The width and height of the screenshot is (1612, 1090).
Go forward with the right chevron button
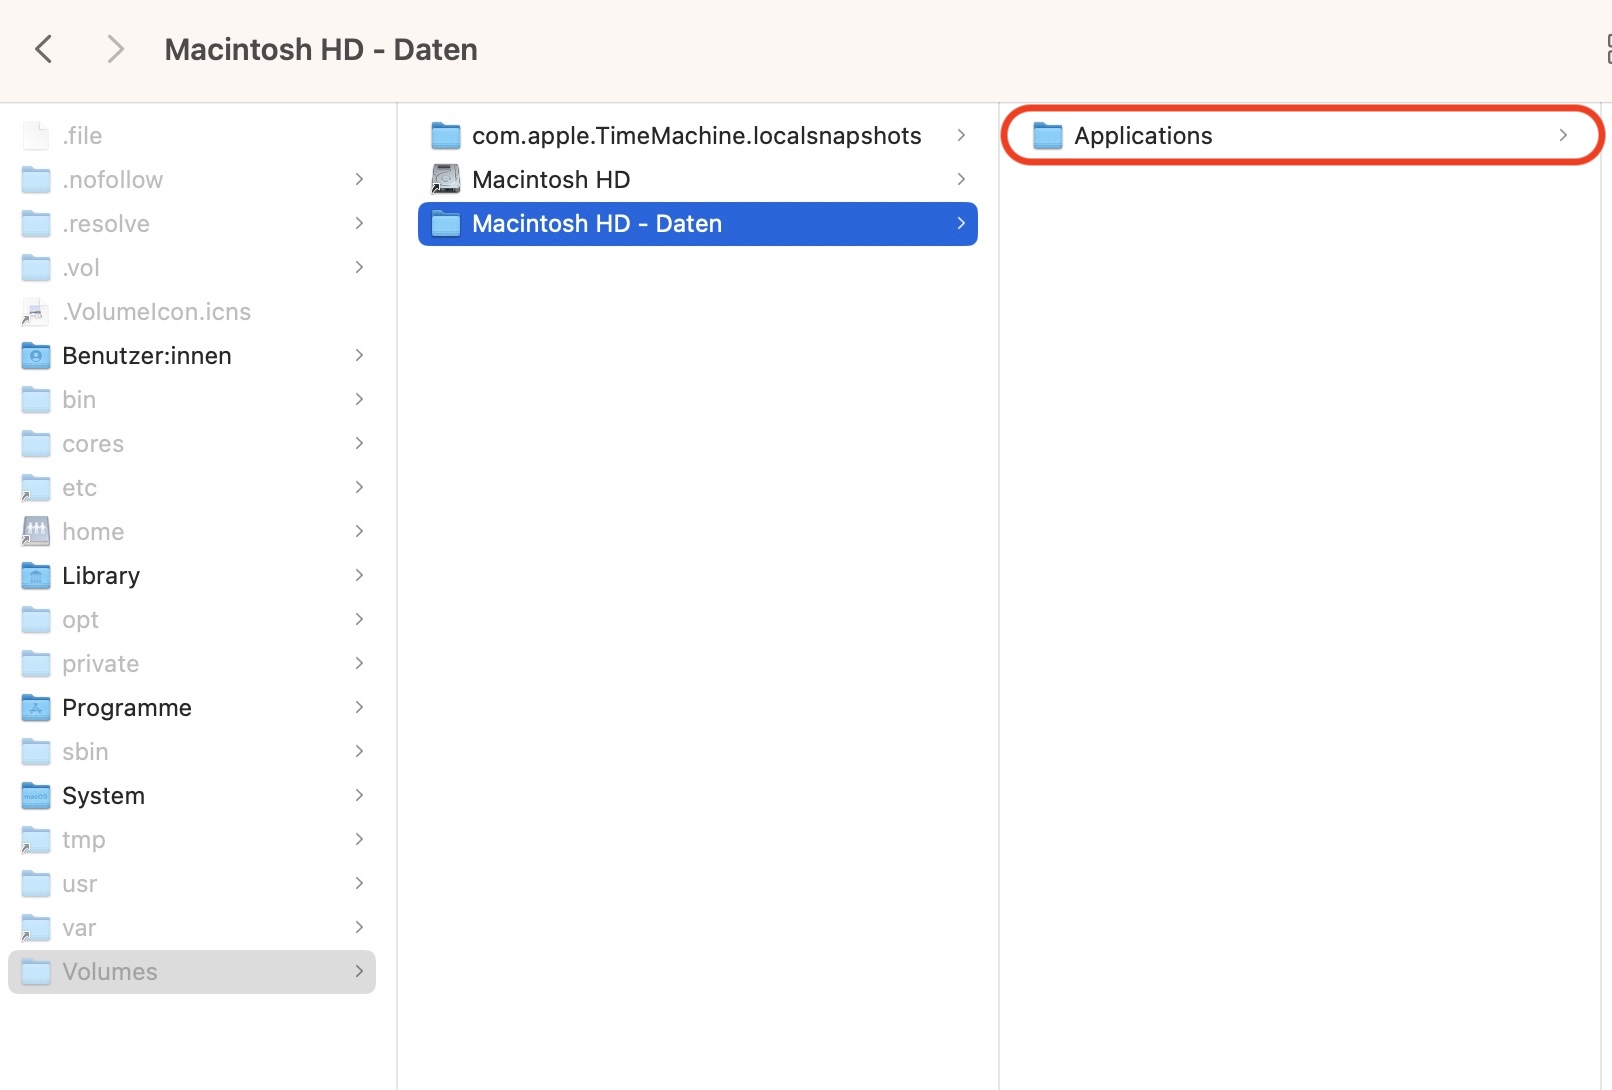point(115,49)
